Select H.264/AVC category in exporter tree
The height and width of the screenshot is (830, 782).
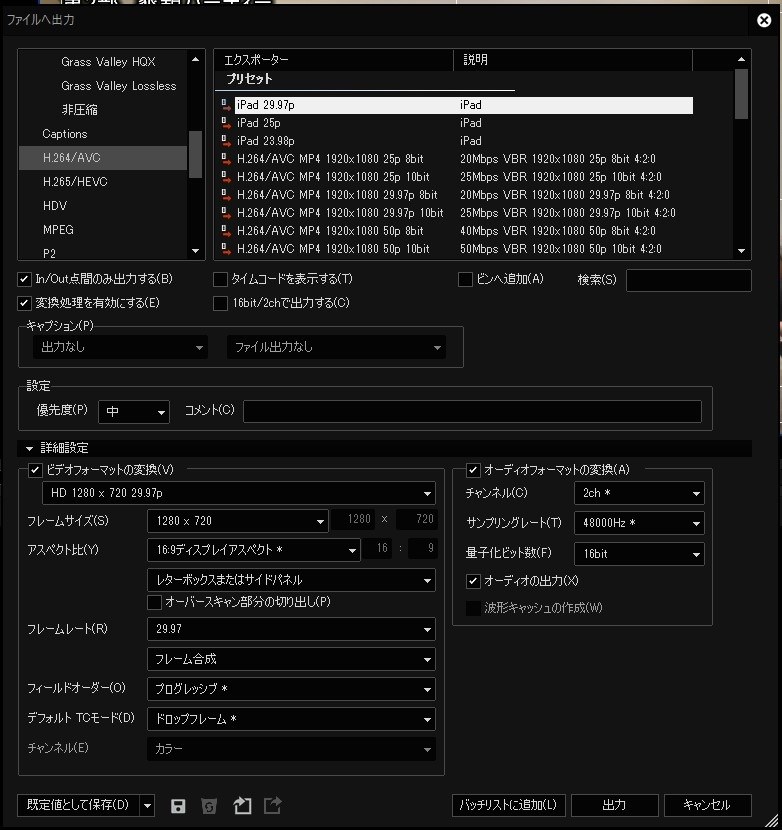103,158
